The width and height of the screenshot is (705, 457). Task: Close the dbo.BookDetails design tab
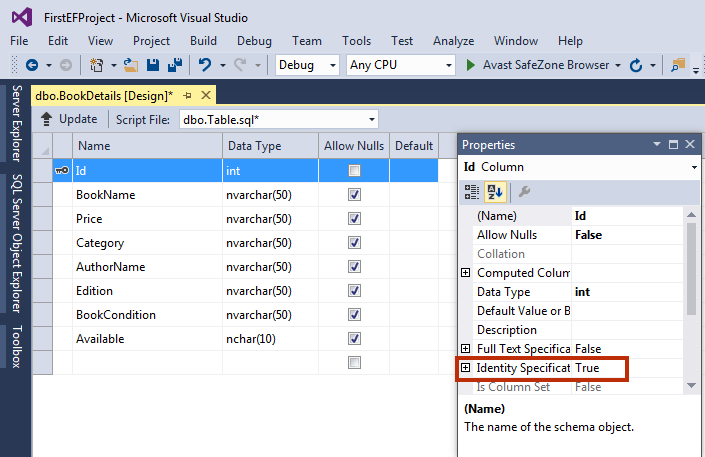tap(206, 95)
